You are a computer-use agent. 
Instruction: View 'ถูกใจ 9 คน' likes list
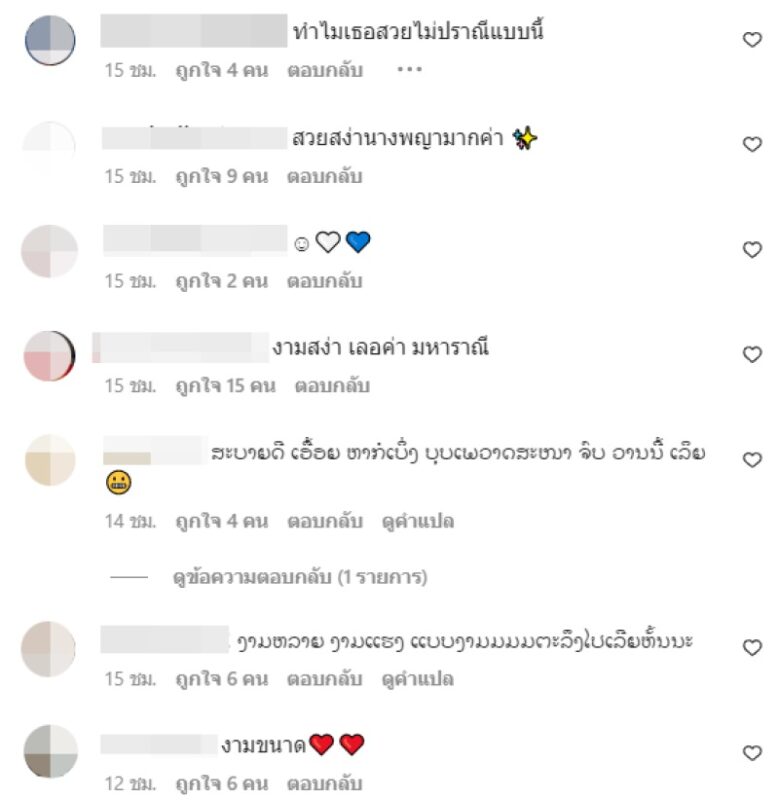pos(222,177)
